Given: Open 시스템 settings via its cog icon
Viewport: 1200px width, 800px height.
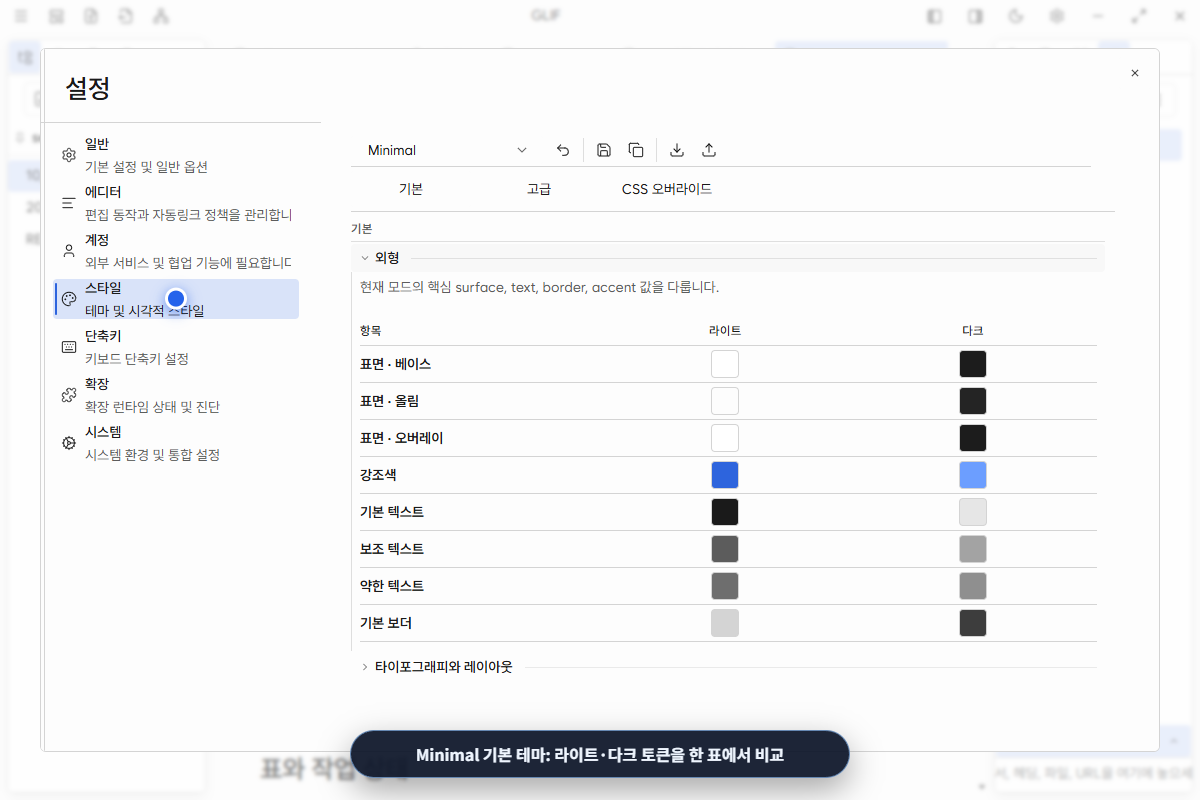Looking at the screenshot, I should click(x=69, y=443).
